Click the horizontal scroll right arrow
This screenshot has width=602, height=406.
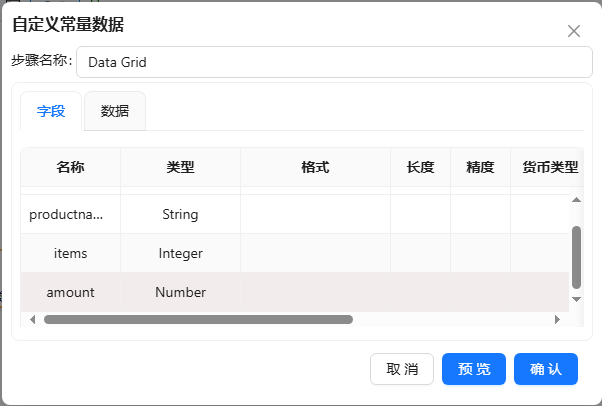[x=557, y=320]
